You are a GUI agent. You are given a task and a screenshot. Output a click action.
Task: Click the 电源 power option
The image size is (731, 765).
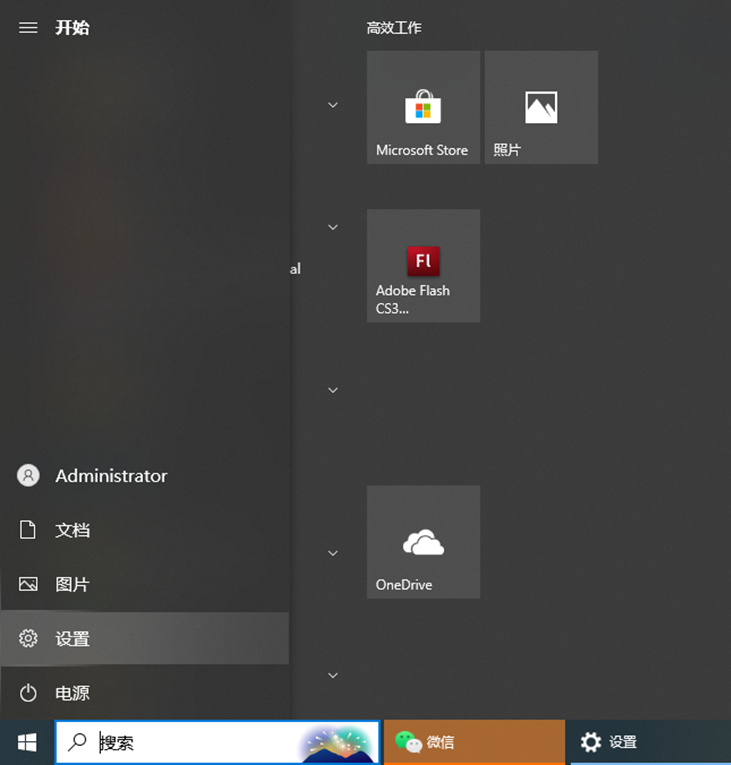(x=144, y=693)
